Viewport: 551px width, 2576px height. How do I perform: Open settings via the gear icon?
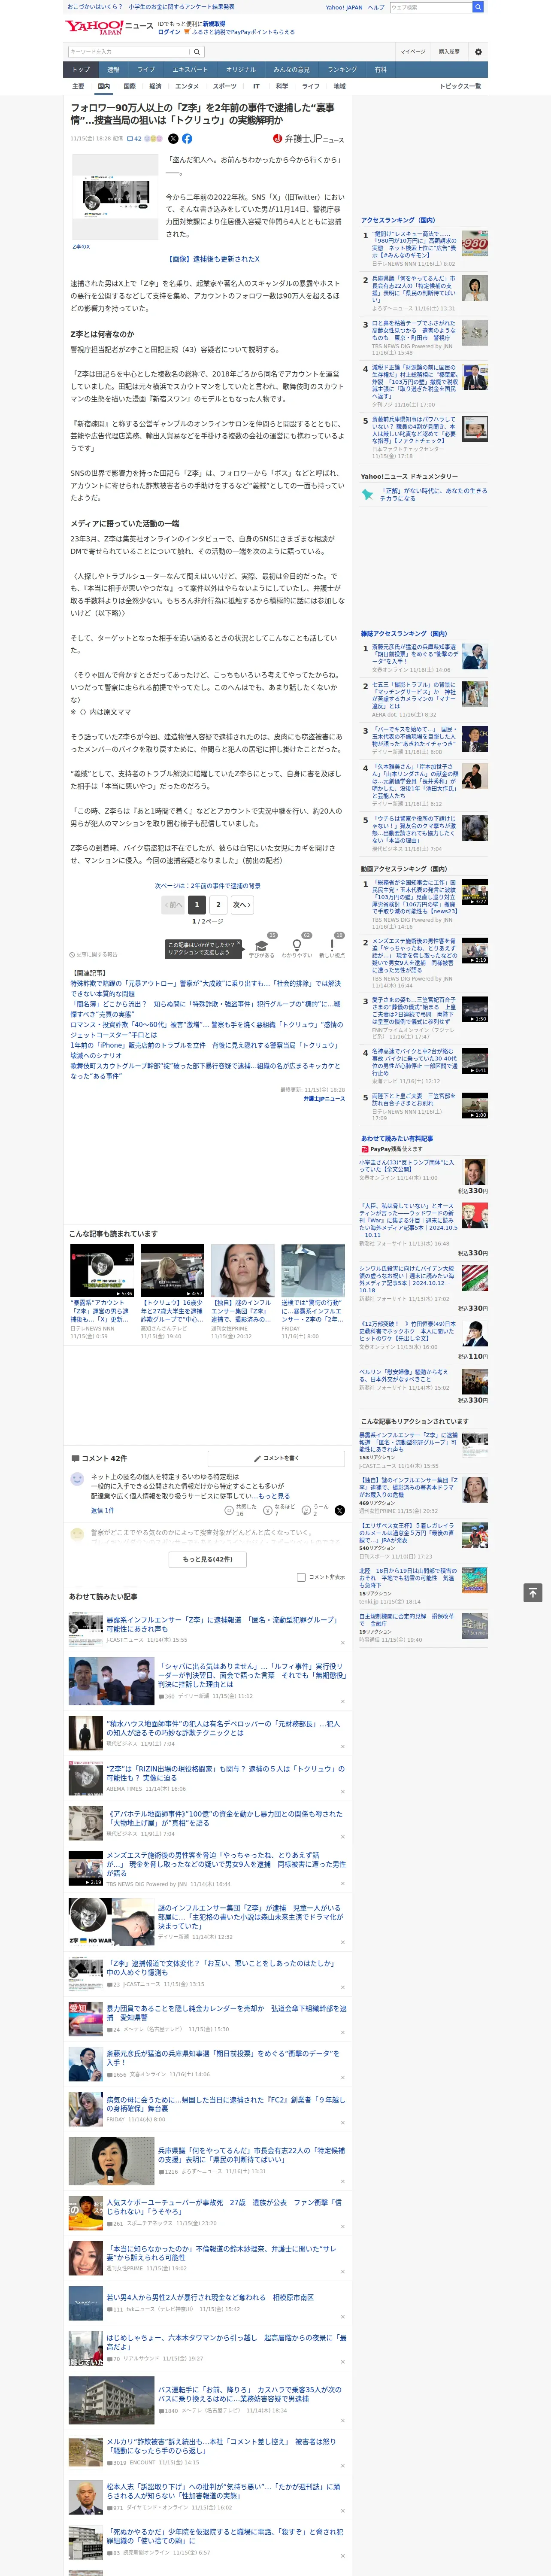[x=478, y=52]
